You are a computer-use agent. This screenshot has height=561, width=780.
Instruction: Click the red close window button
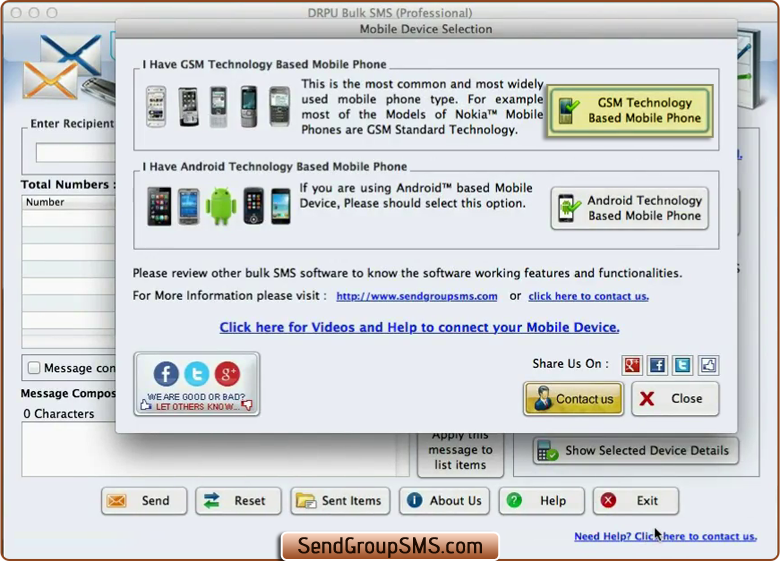click(16, 12)
